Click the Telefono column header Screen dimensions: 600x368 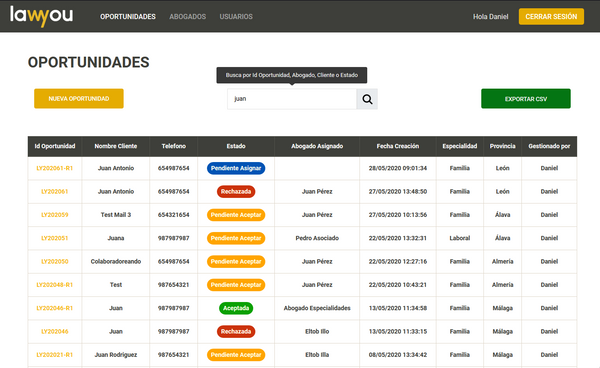click(173, 146)
